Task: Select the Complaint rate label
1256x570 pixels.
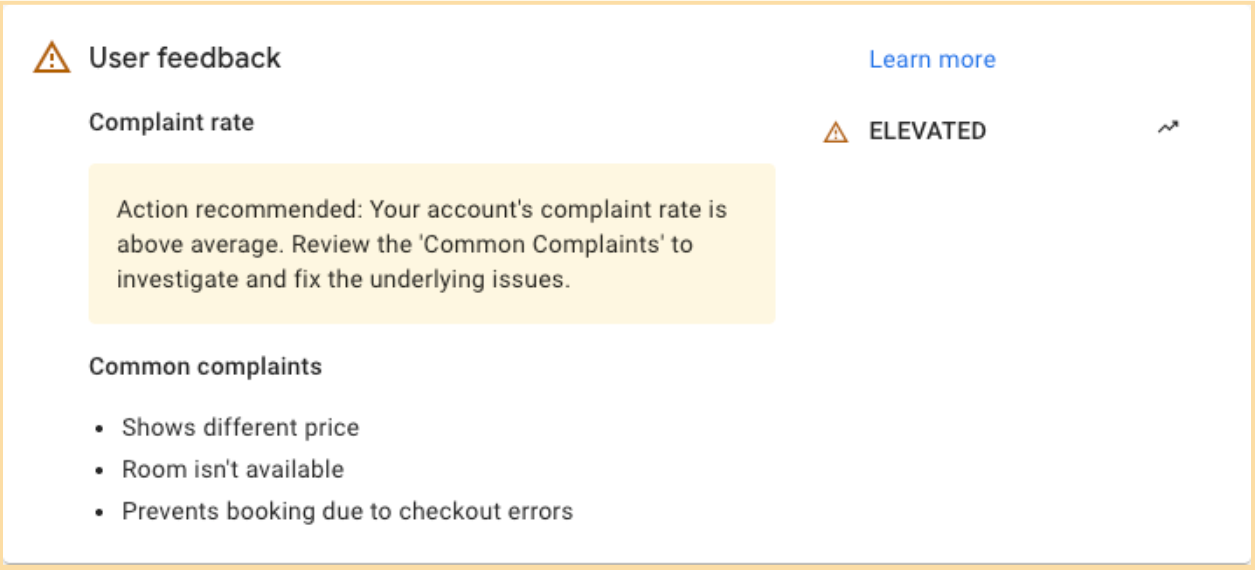Action: tap(171, 123)
